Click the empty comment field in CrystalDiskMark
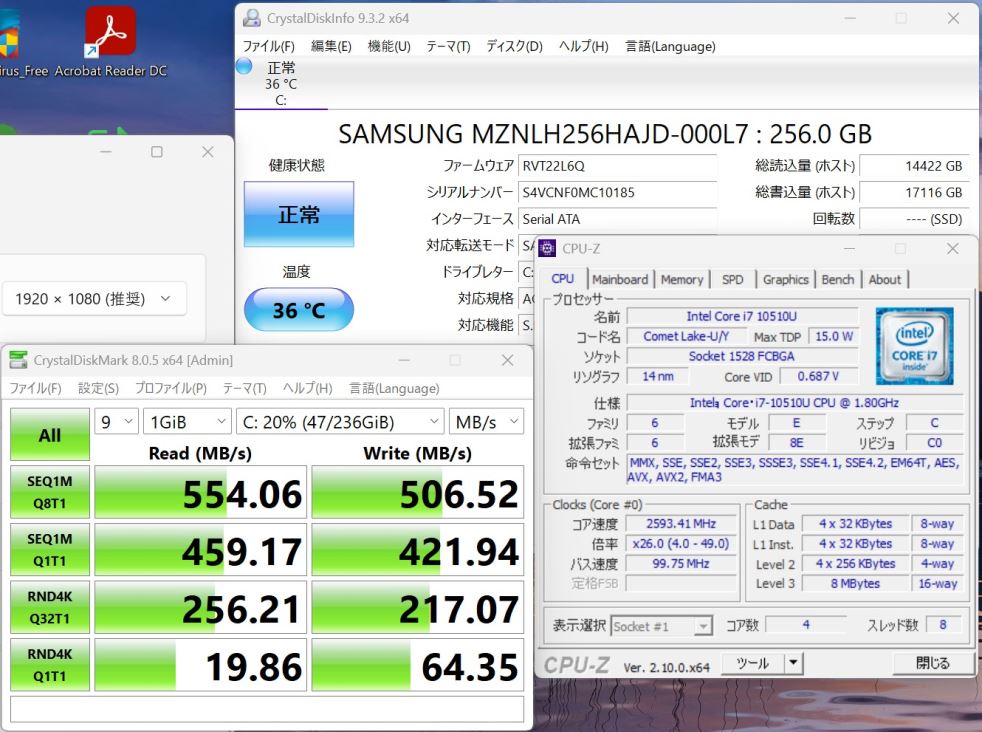The height and width of the screenshot is (732, 982). pyautogui.click(x=267, y=709)
